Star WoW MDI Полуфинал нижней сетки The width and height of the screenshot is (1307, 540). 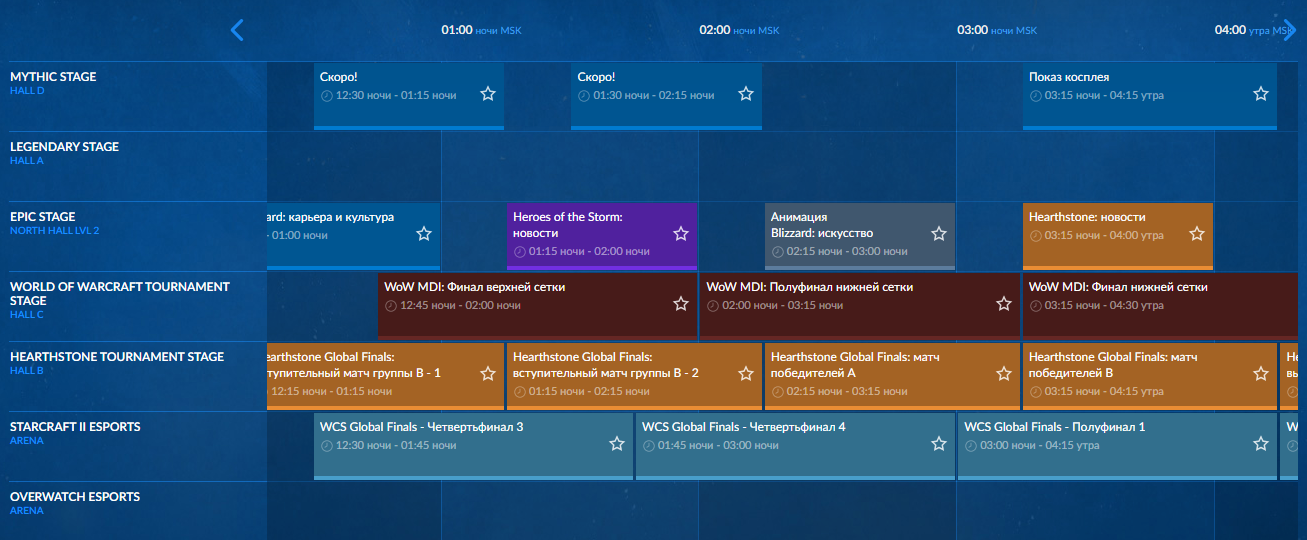(1003, 304)
